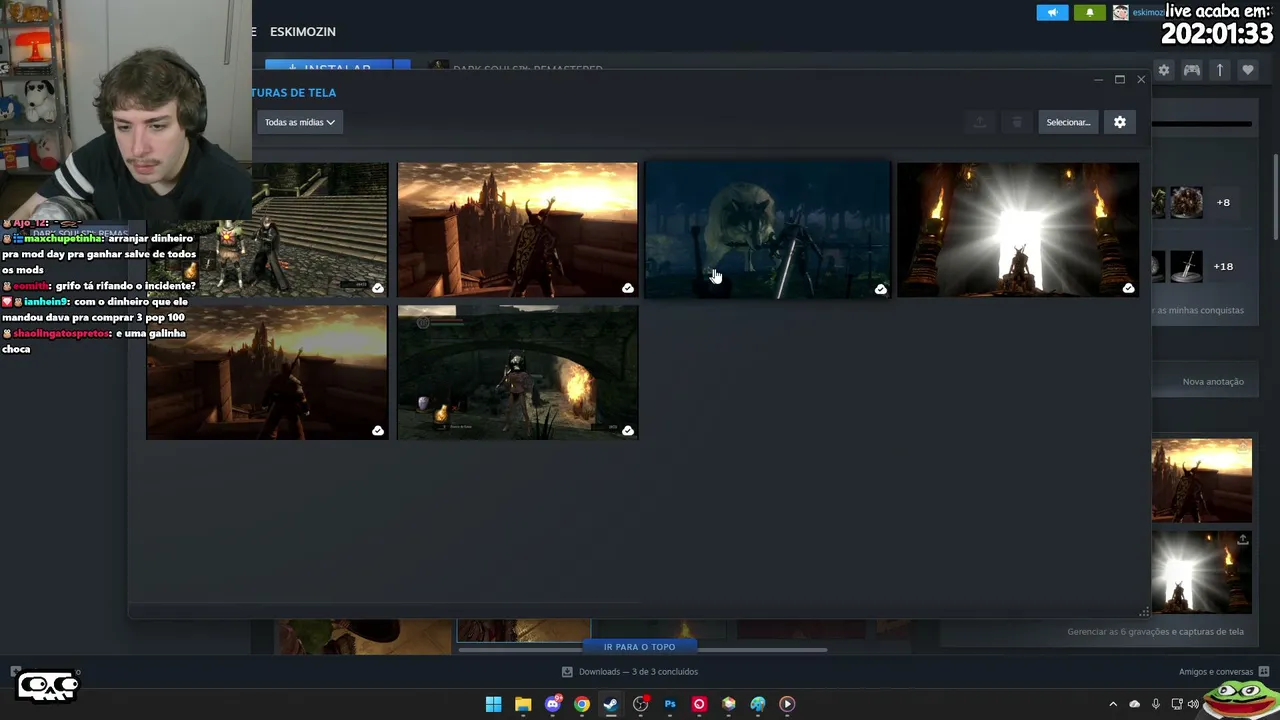Open the Todas as mídias filter dropdown
Image resolution: width=1280 pixels, height=720 pixels.
click(x=300, y=122)
